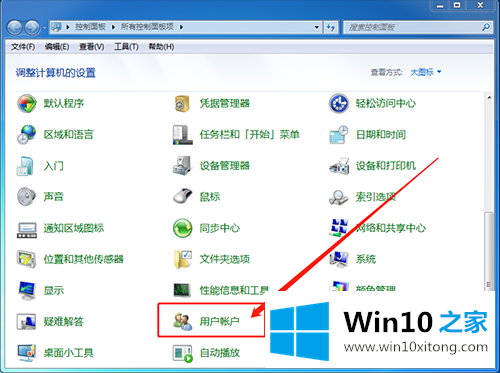Click the control panel icon in address bar
500x373 pixels.
click(x=57, y=27)
